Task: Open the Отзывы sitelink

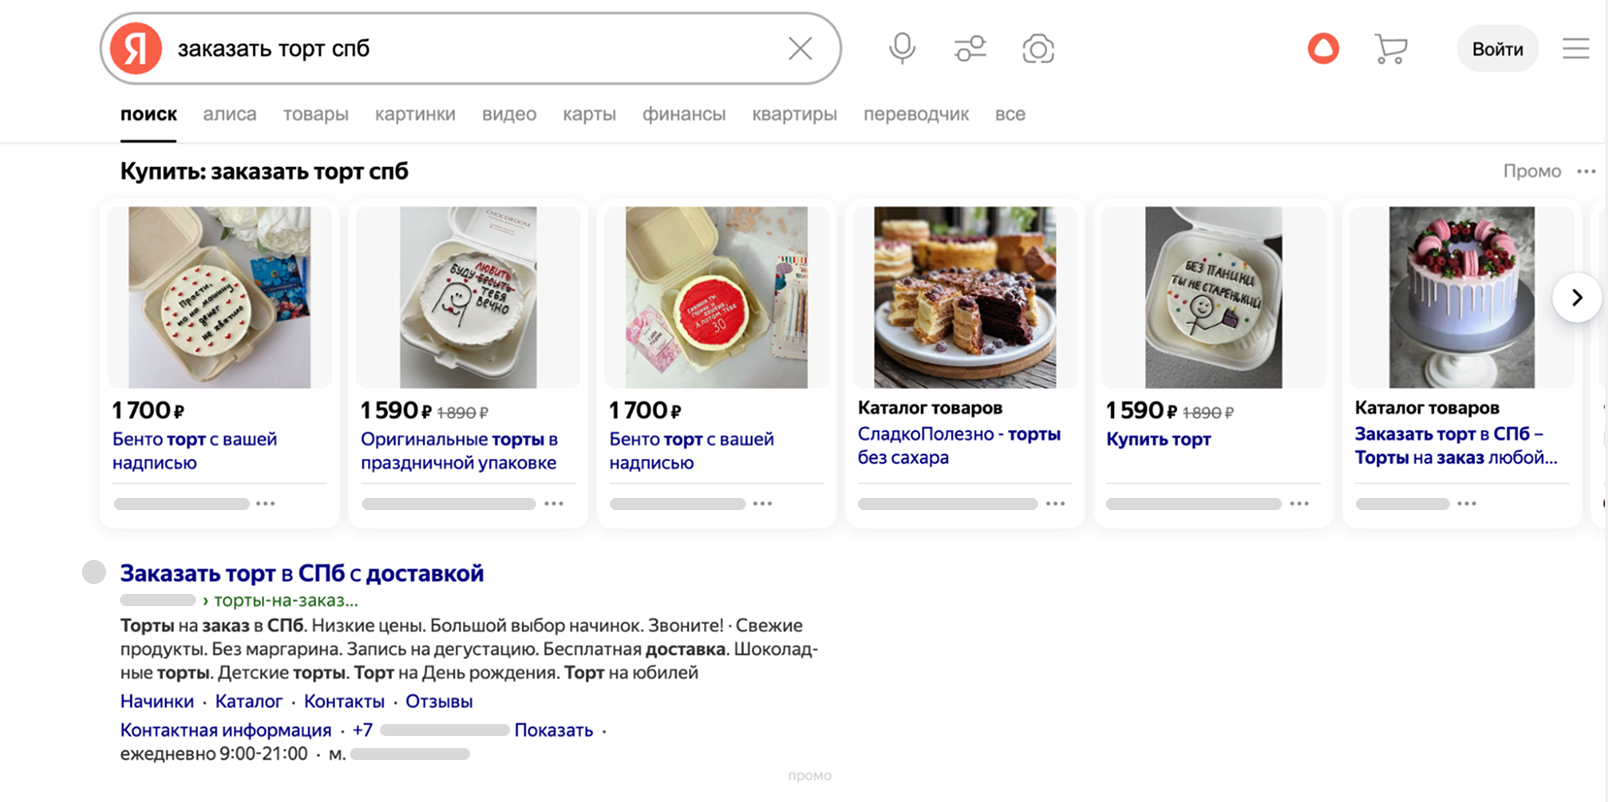Action: [438, 701]
